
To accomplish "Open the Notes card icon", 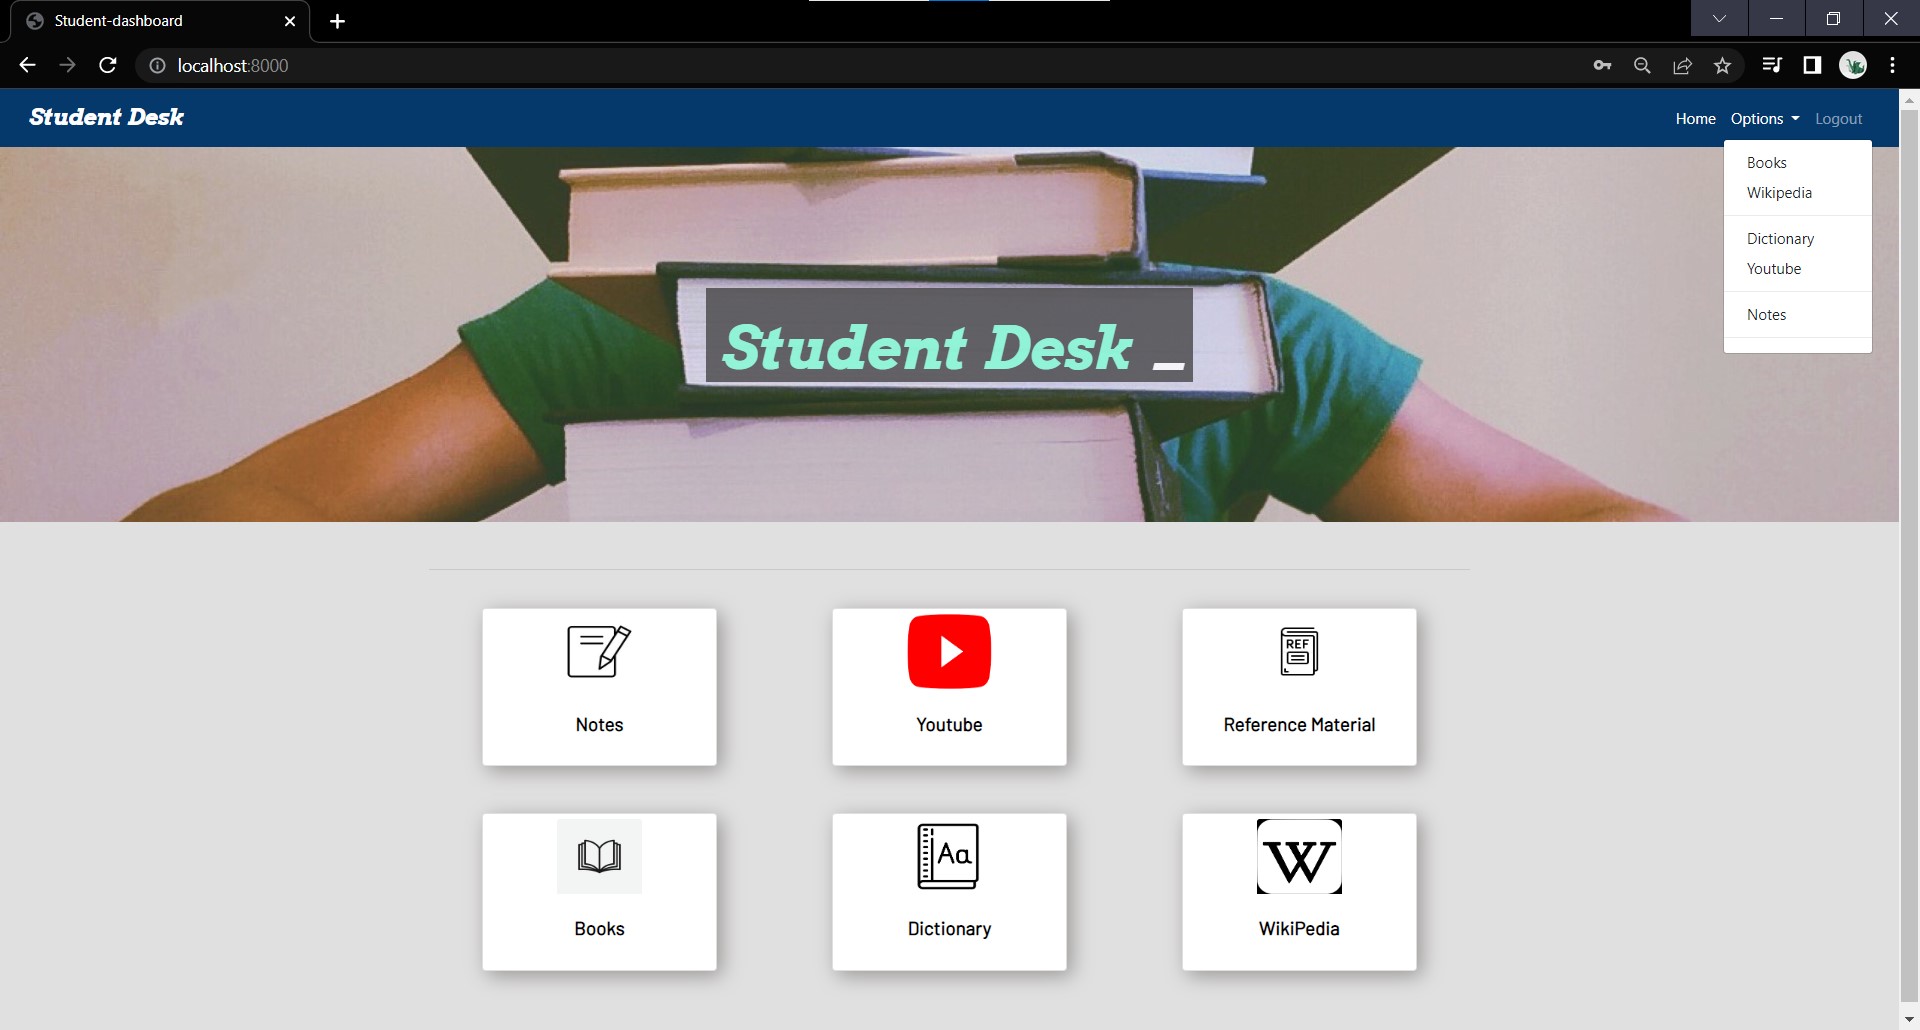I will (598, 650).
